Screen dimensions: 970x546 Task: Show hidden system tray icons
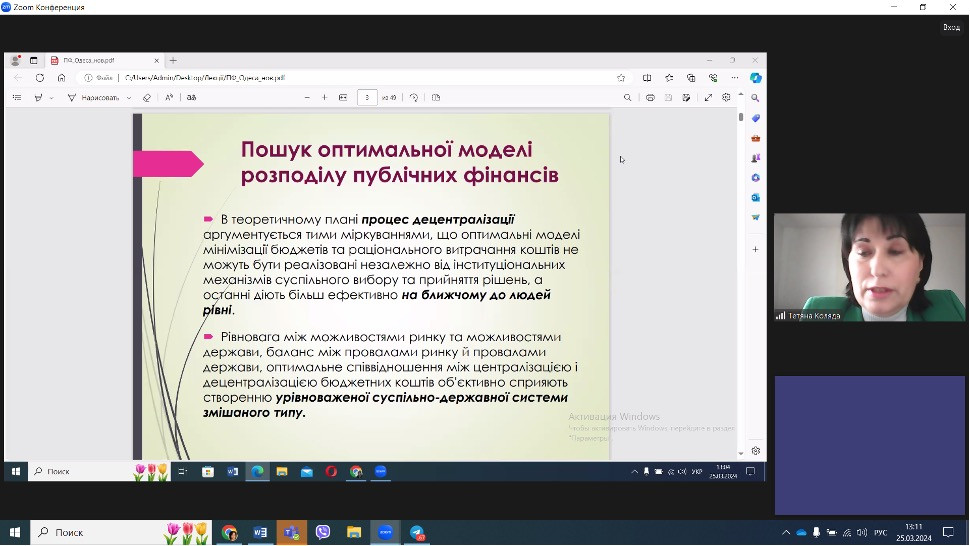point(786,533)
